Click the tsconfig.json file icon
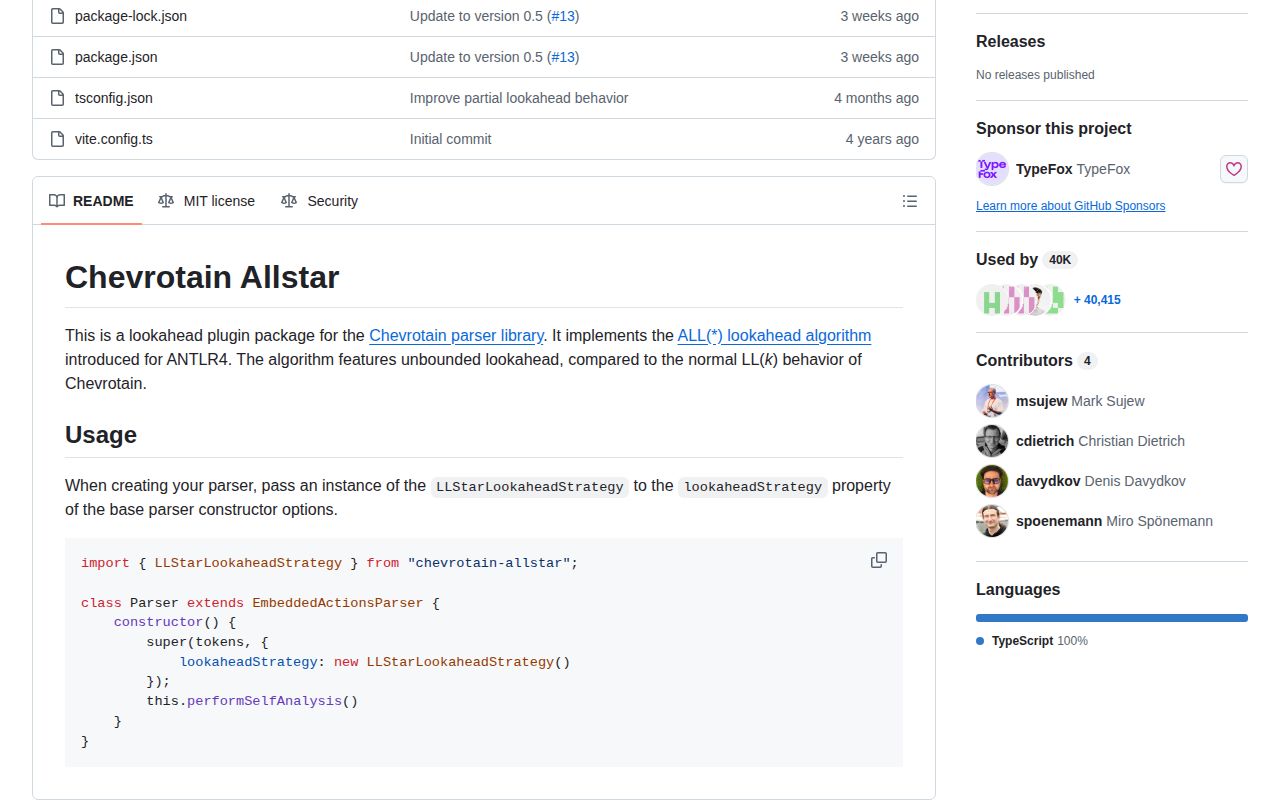 pyautogui.click(x=57, y=98)
